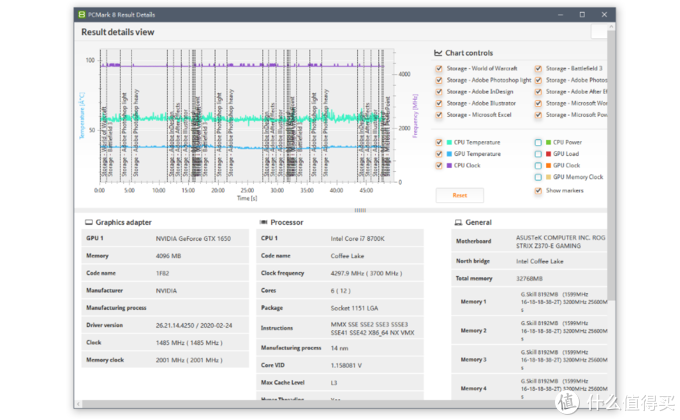
Task: Enable the CPU Power checkbox
Action: [538, 142]
